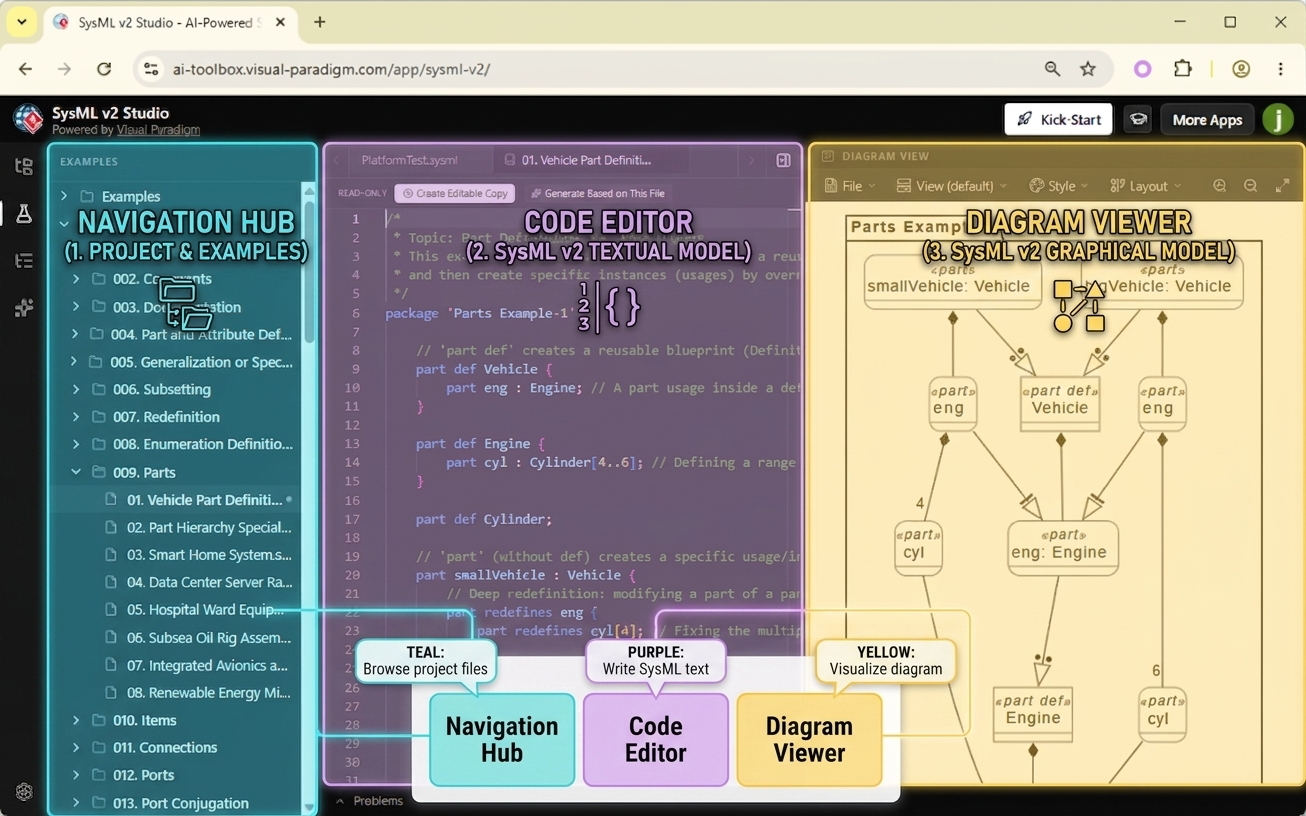This screenshot has height=816, width=1306.
Task: Open a new browser tab
Action: [320, 22]
